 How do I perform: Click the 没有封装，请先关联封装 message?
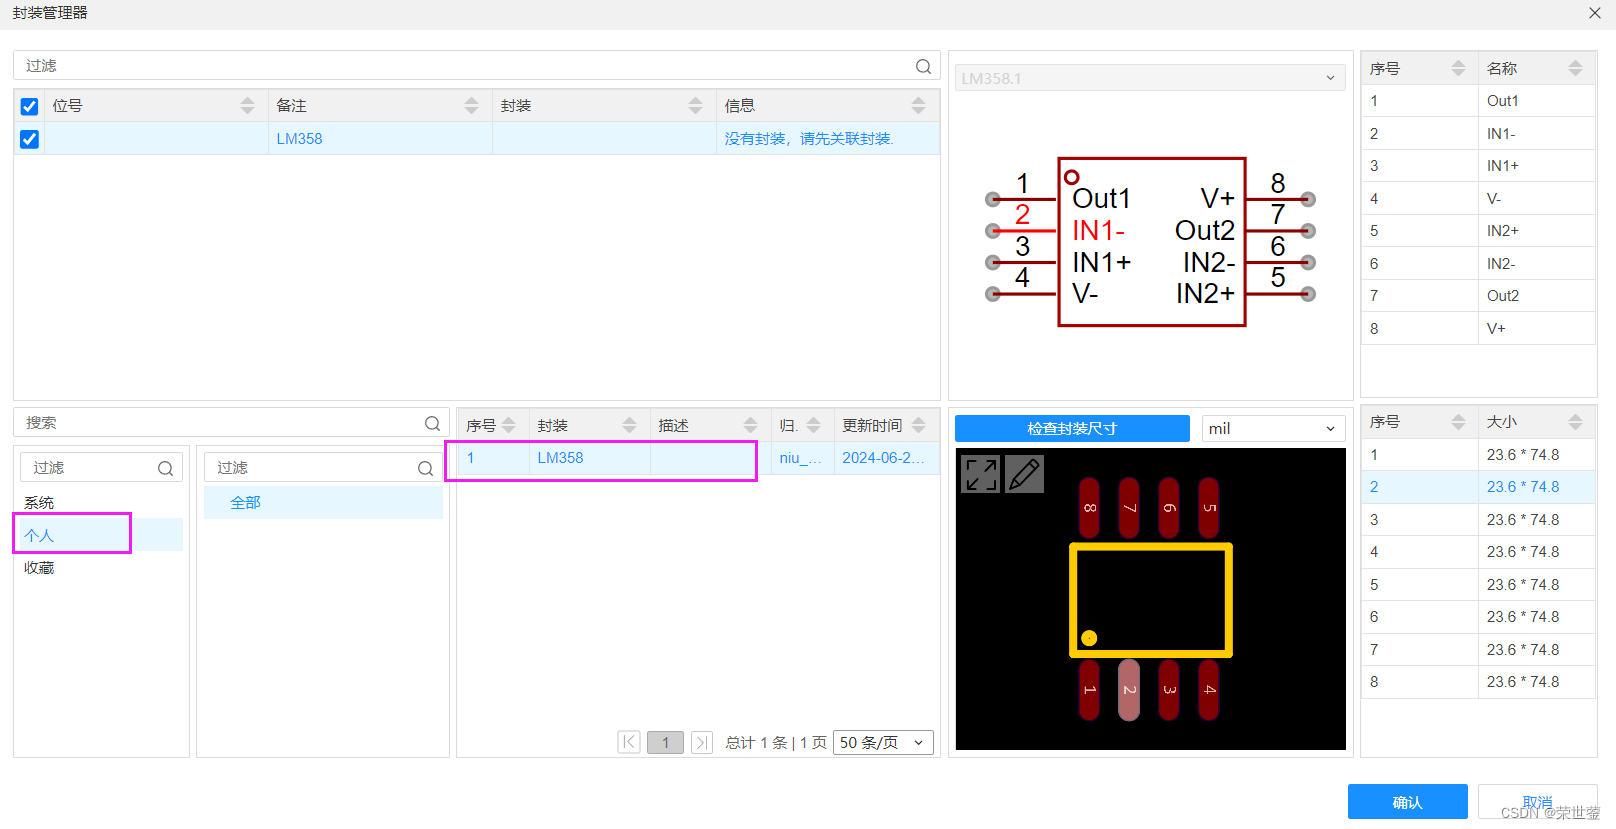point(809,139)
